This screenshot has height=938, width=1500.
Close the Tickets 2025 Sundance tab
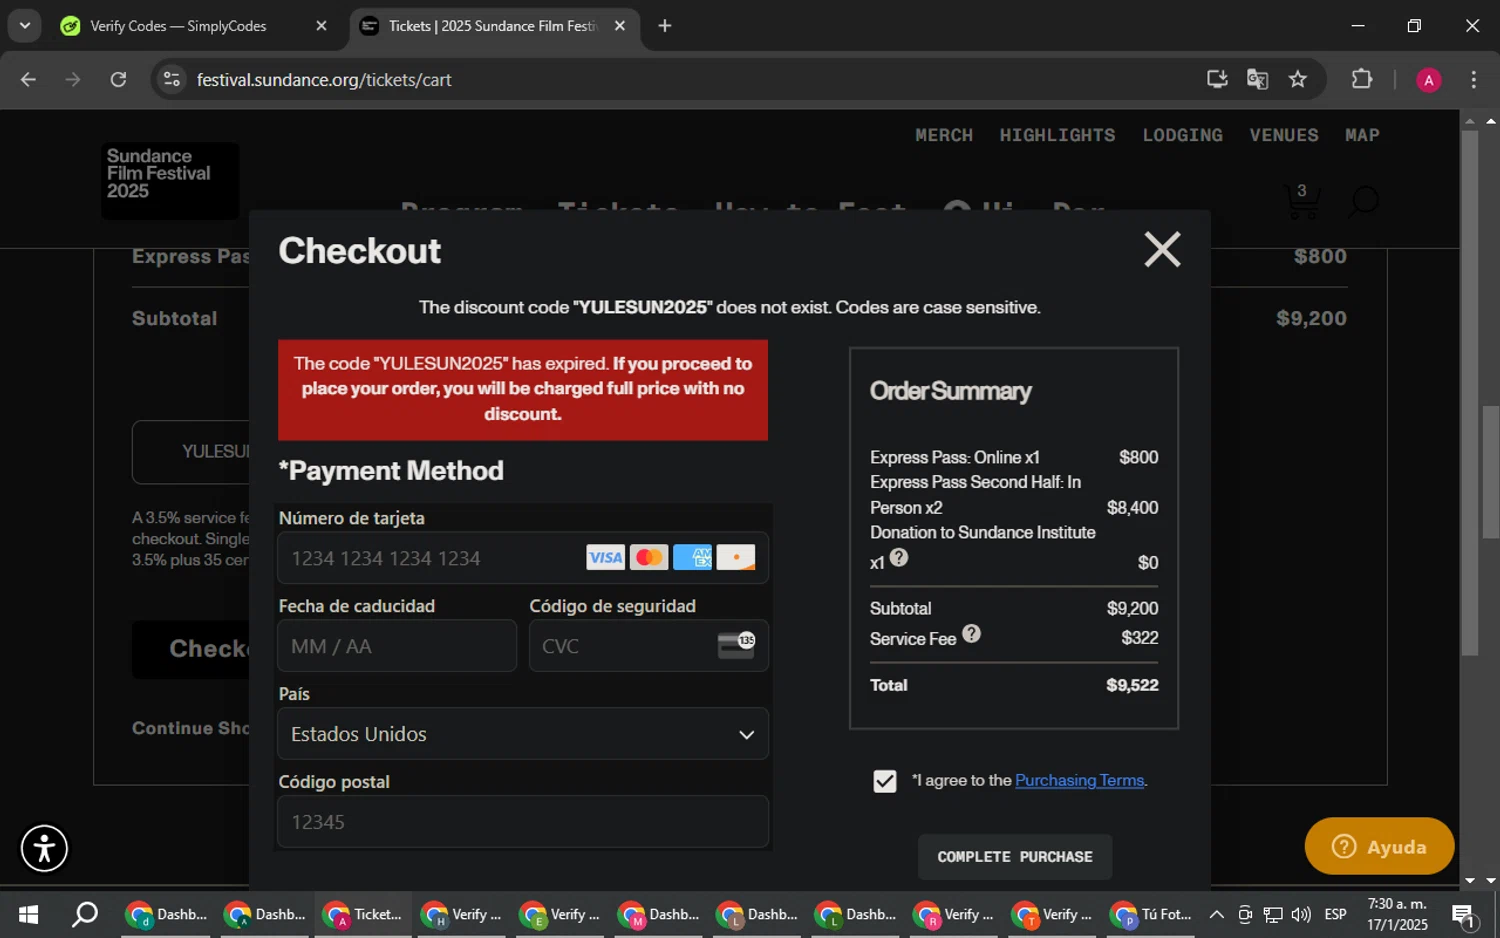620,26
